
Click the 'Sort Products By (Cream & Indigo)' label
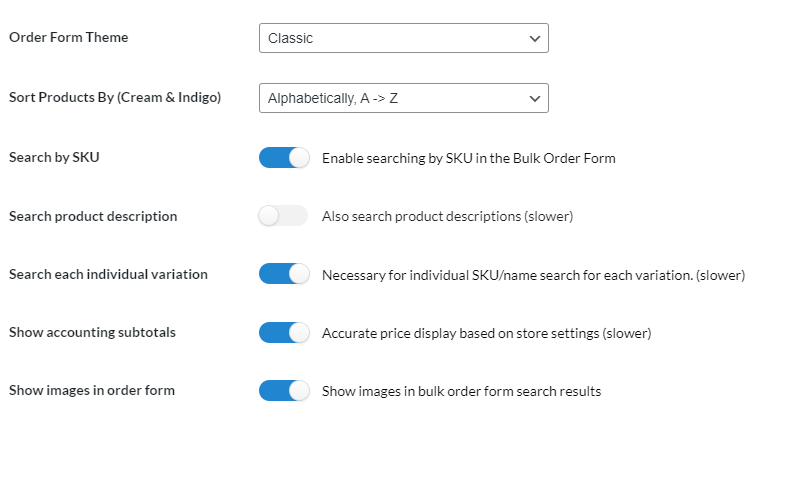coord(115,98)
